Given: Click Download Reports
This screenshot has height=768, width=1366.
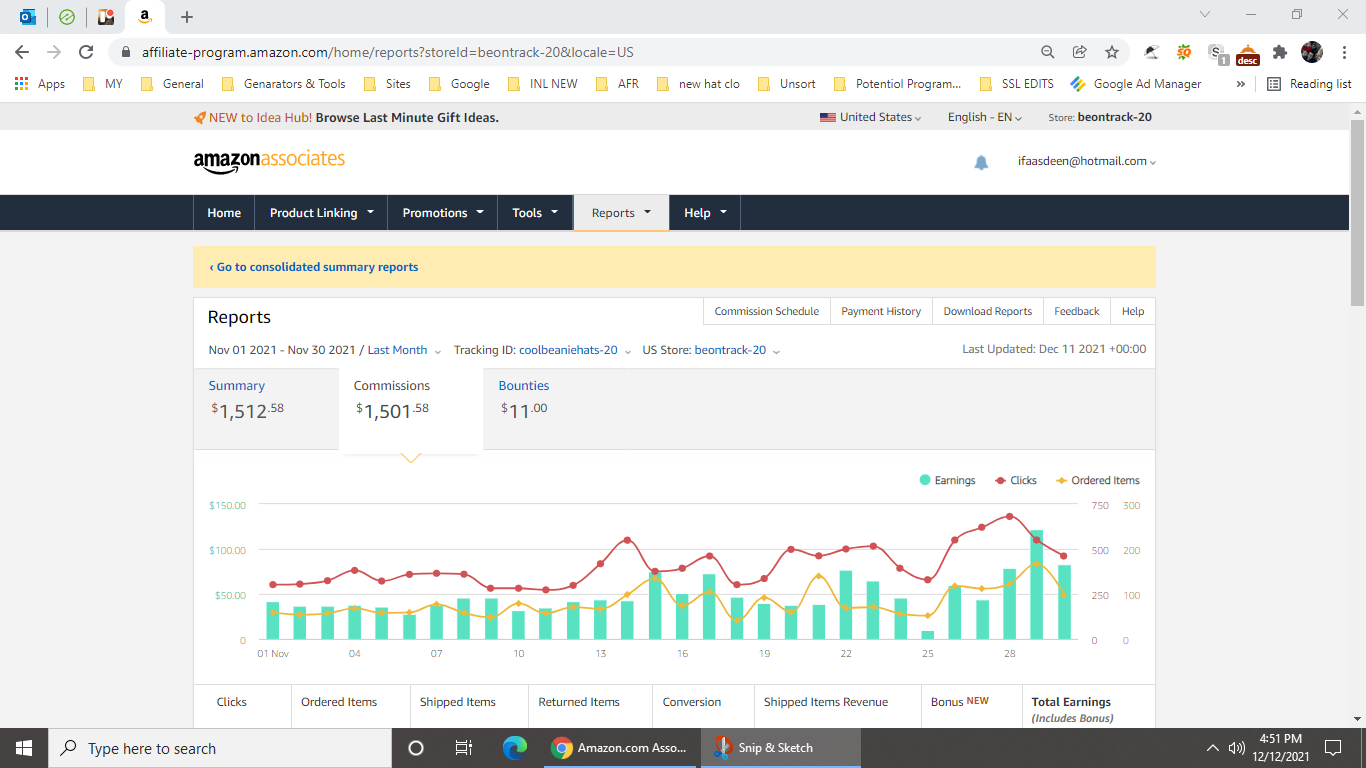Looking at the screenshot, I should (988, 311).
